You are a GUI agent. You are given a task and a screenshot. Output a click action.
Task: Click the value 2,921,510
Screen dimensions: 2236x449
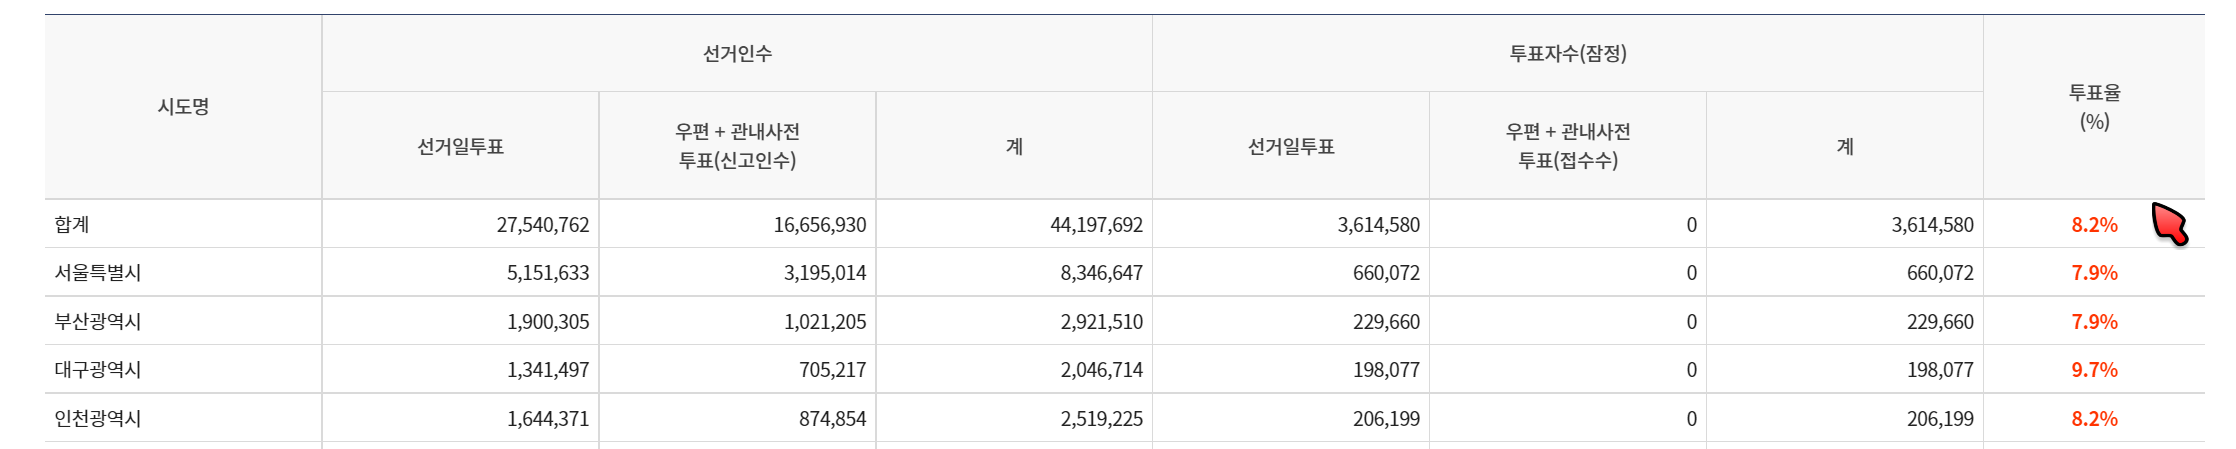coord(1101,322)
